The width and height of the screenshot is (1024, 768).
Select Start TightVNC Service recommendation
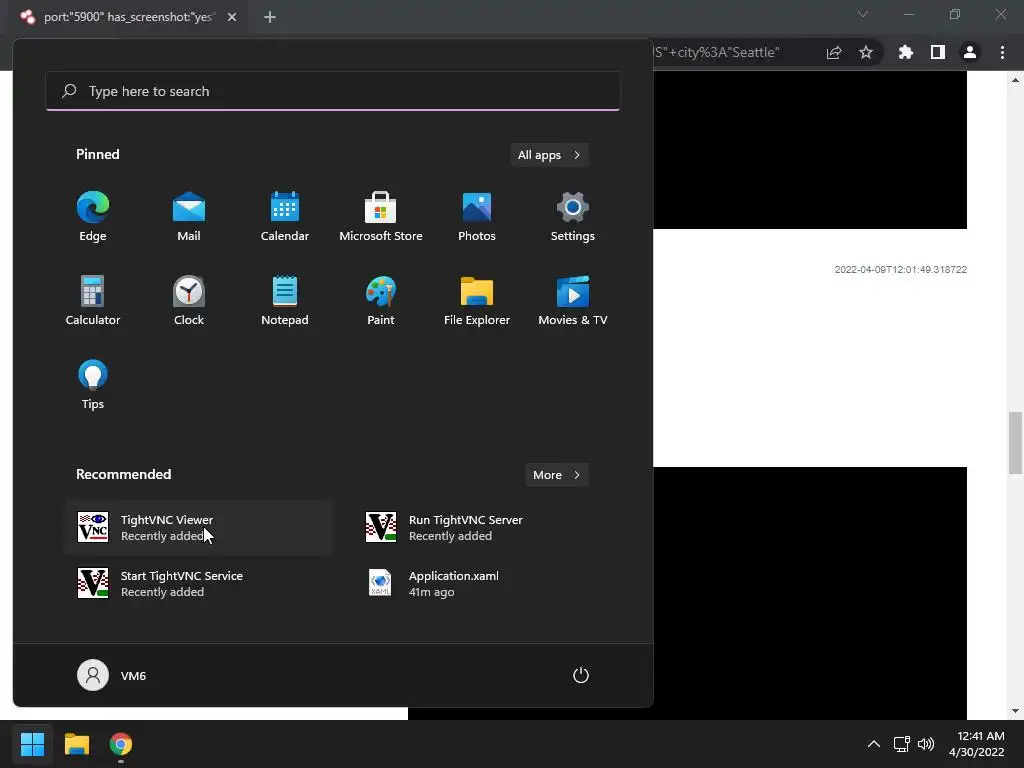coord(199,584)
